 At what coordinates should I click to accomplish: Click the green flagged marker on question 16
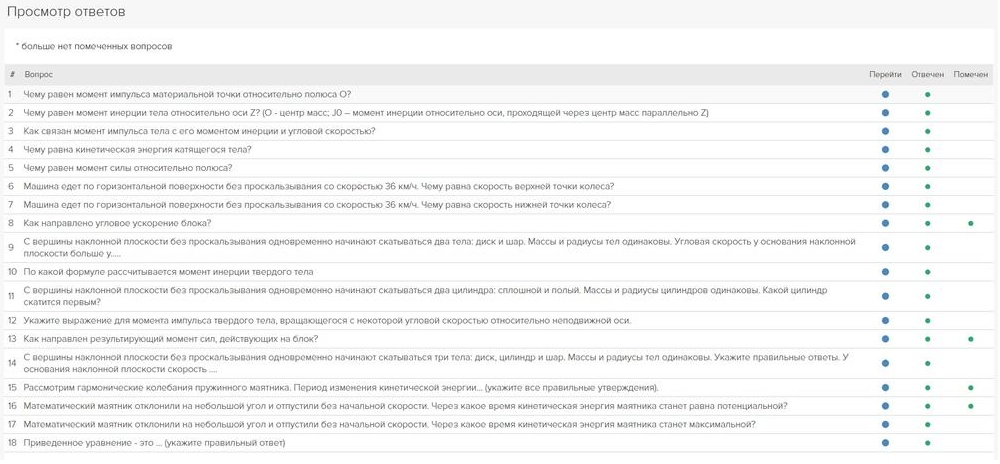tap(970, 406)
